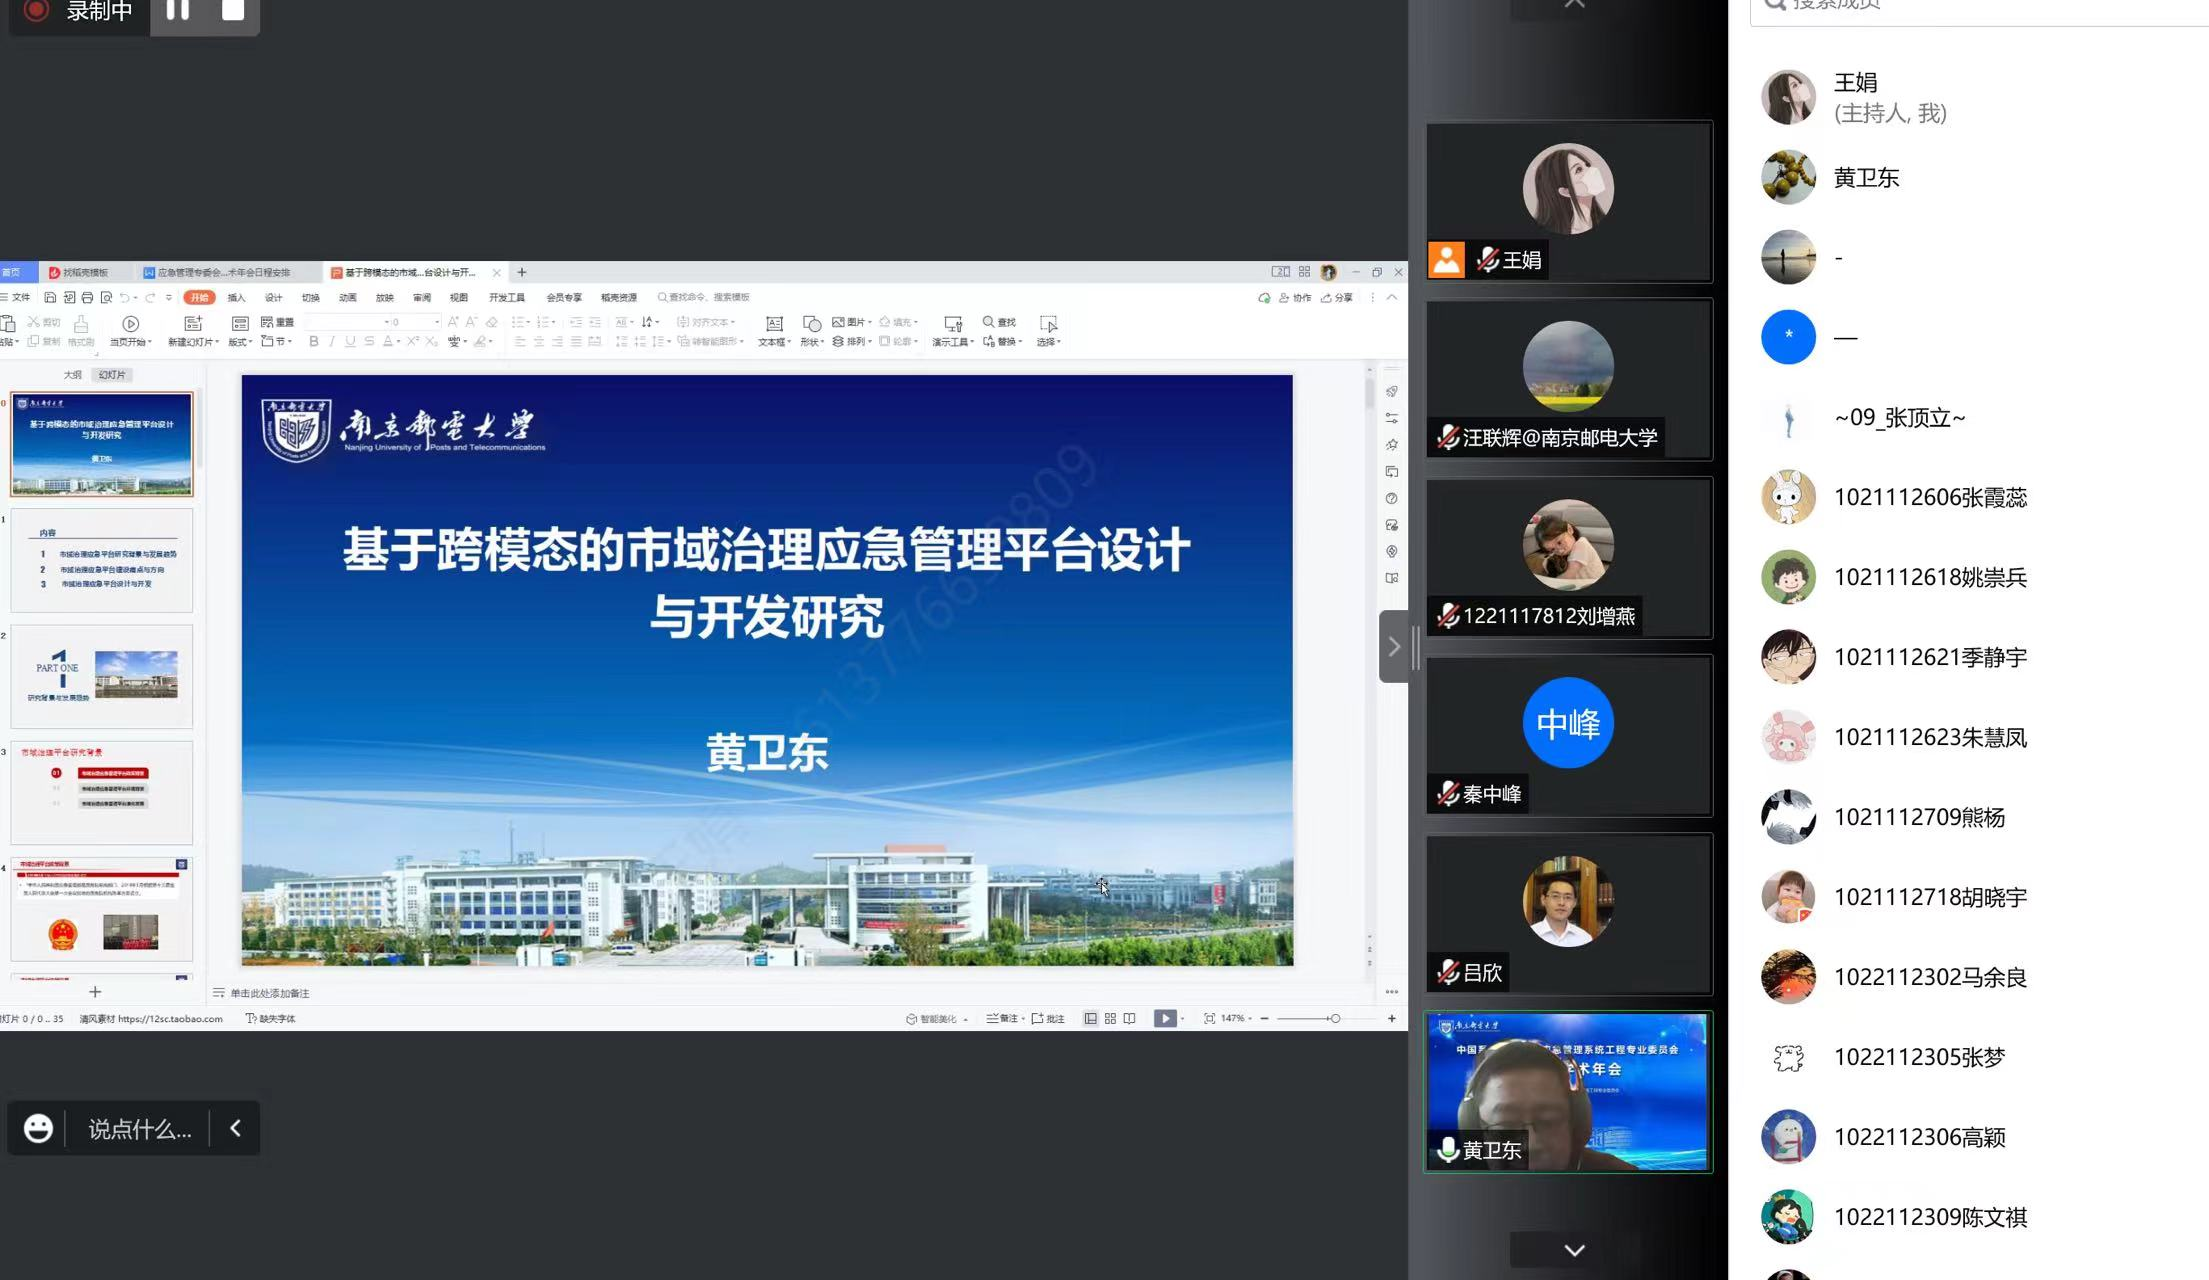Click the 形状 shapes tool icon
Viewport: 2209px width, 1280px height.
coord(812,324)
